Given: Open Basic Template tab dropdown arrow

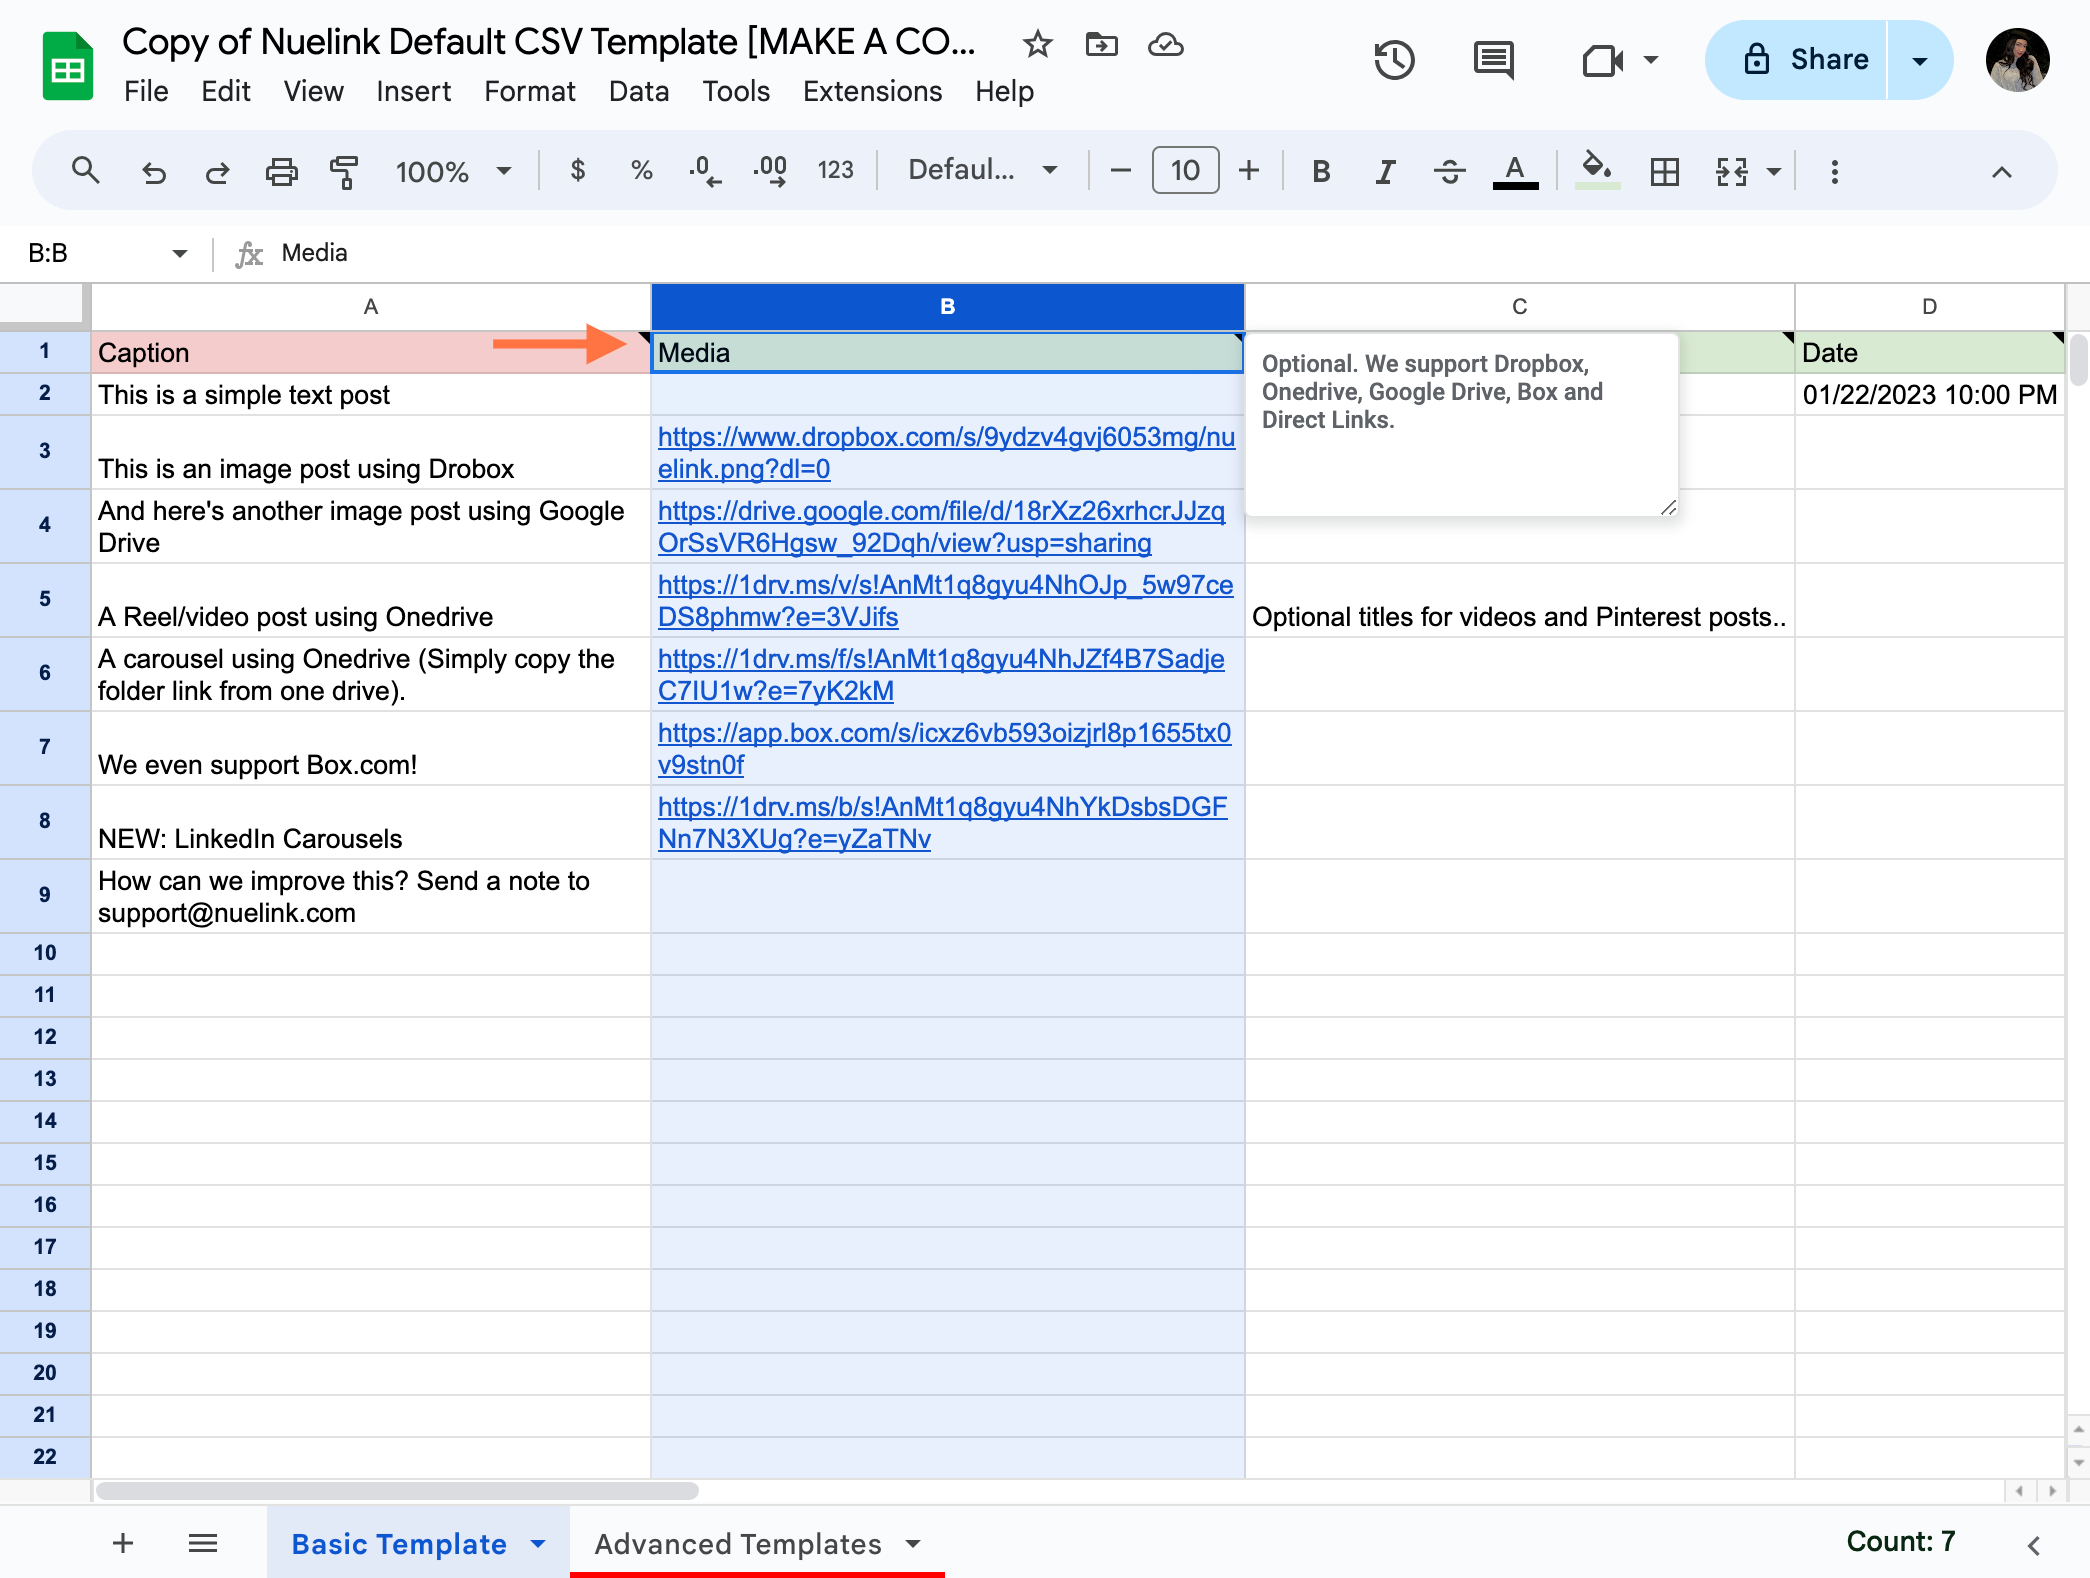Looking at the screenshot, I should pos(538,1544).
